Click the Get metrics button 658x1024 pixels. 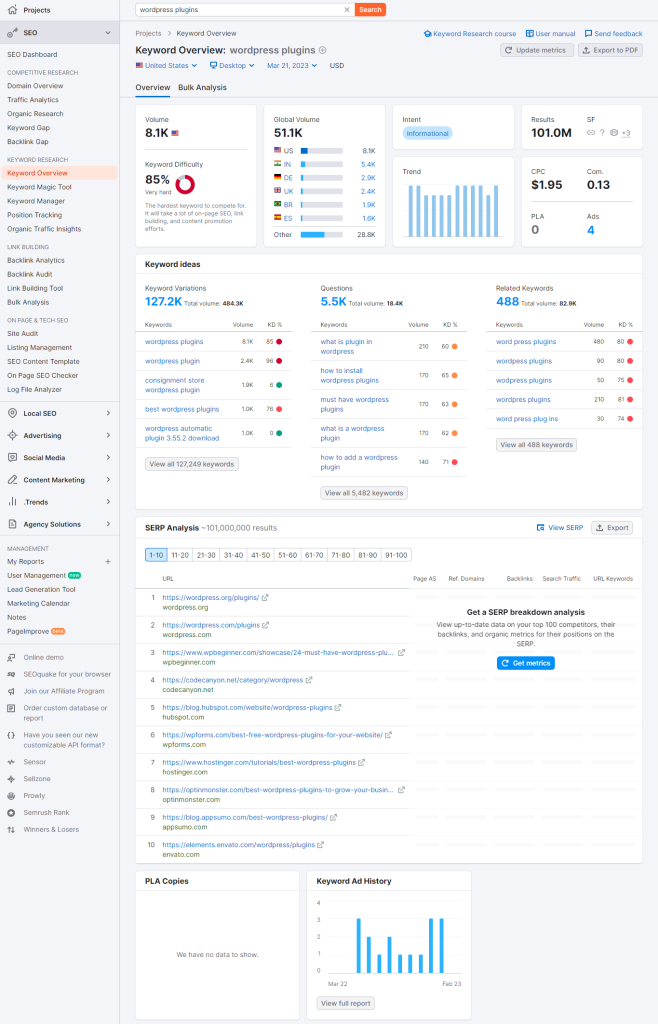pyautogui.click(x=525, y=663)
